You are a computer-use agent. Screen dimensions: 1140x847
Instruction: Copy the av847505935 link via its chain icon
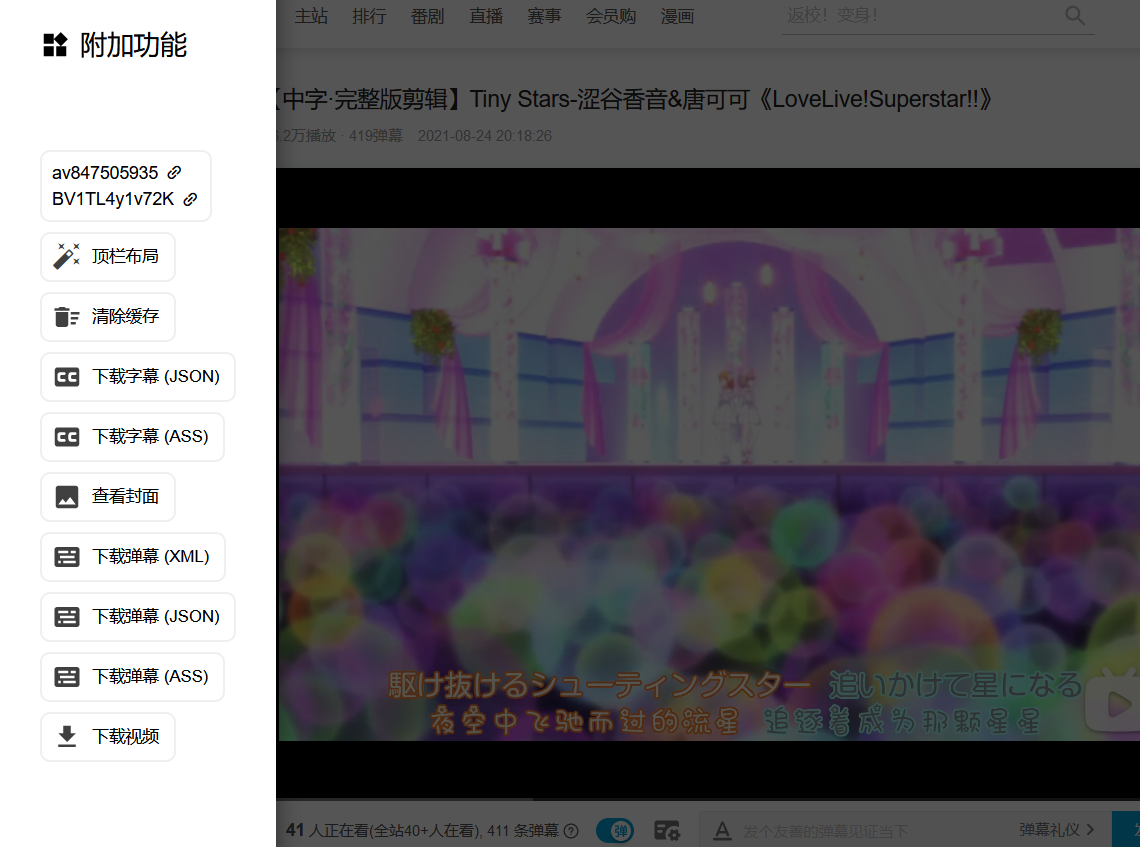tap(174, 173)
